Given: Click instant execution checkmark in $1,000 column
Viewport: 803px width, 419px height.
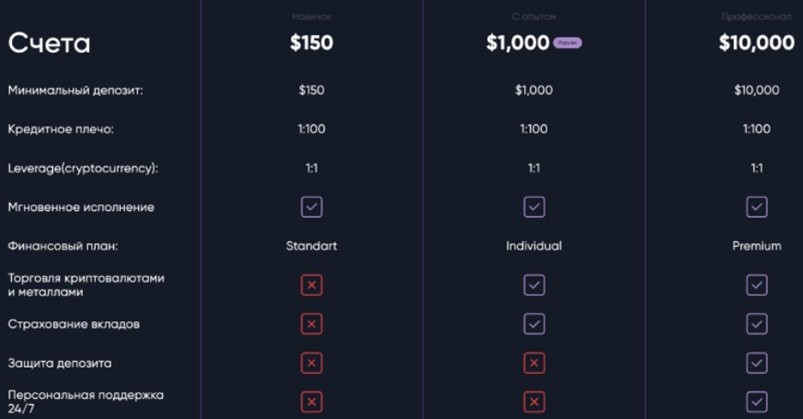Looking at the screenshot, I should point(534,207).
